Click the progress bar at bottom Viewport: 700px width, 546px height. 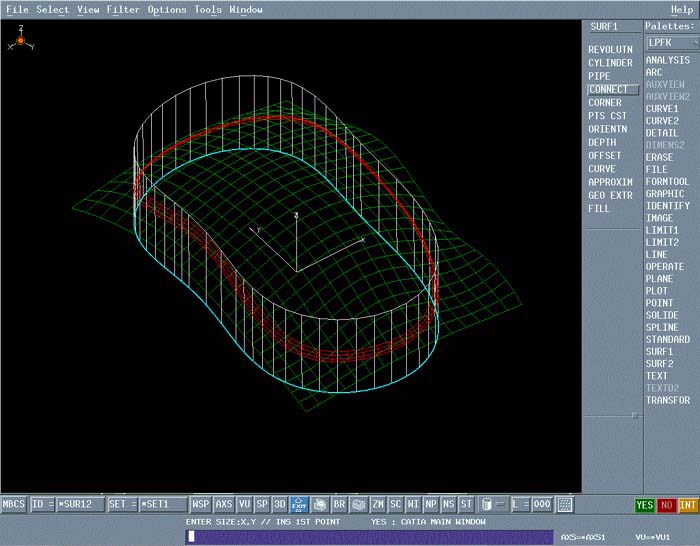click(369, 537)
